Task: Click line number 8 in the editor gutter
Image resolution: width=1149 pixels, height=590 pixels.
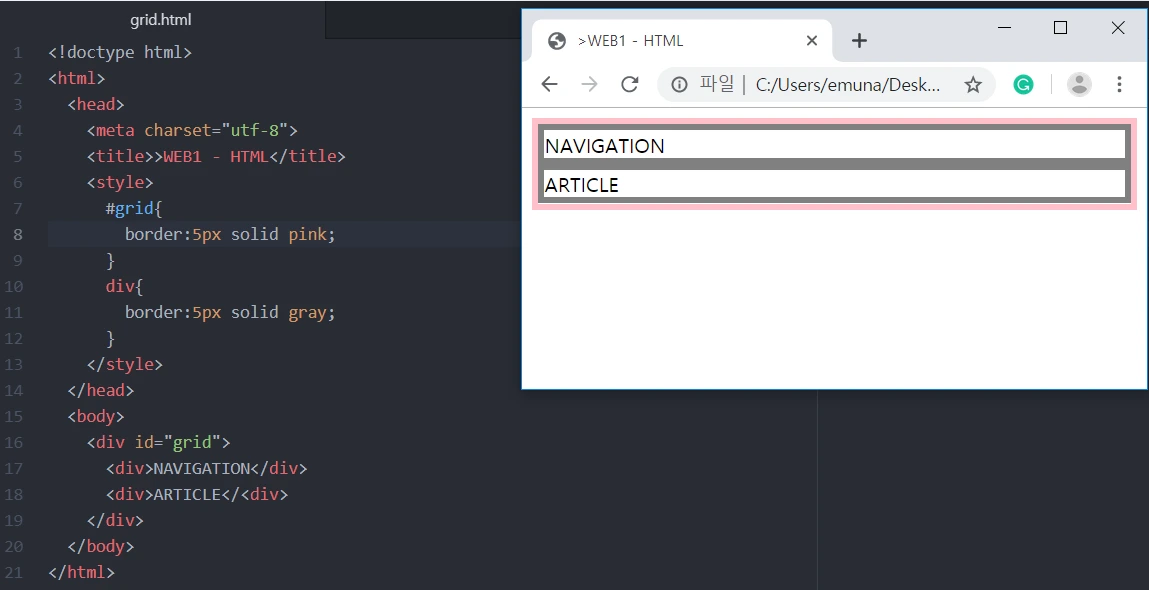Action: click(x=16, y=235)
